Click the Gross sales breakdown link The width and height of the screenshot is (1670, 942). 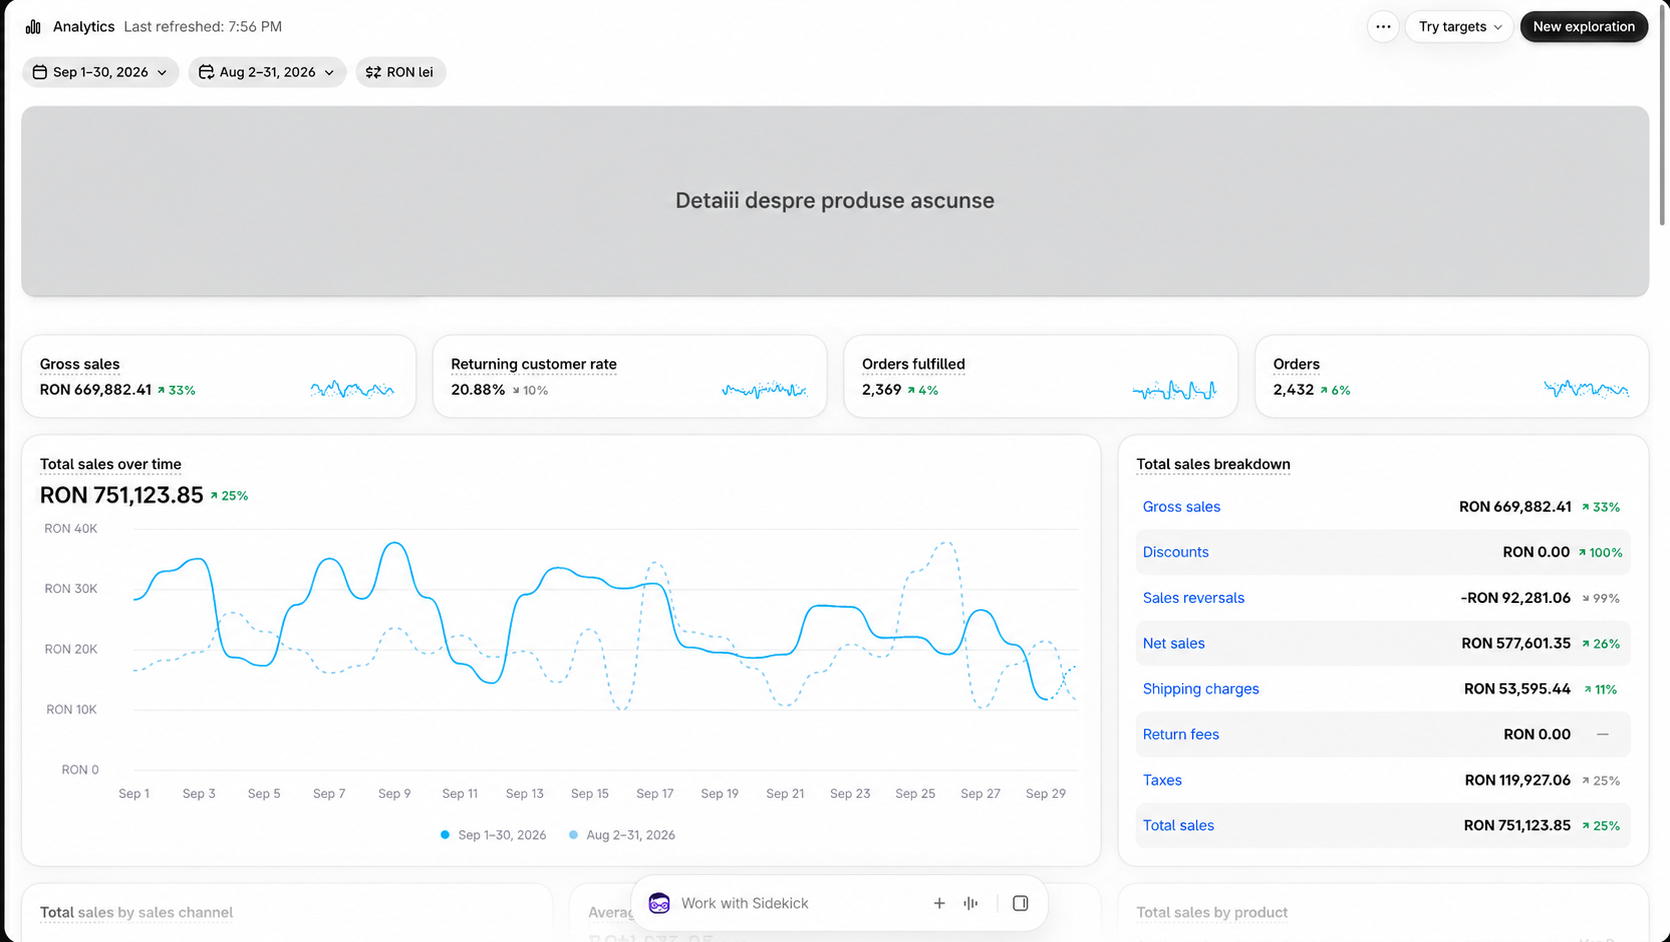pos(1181,507)
